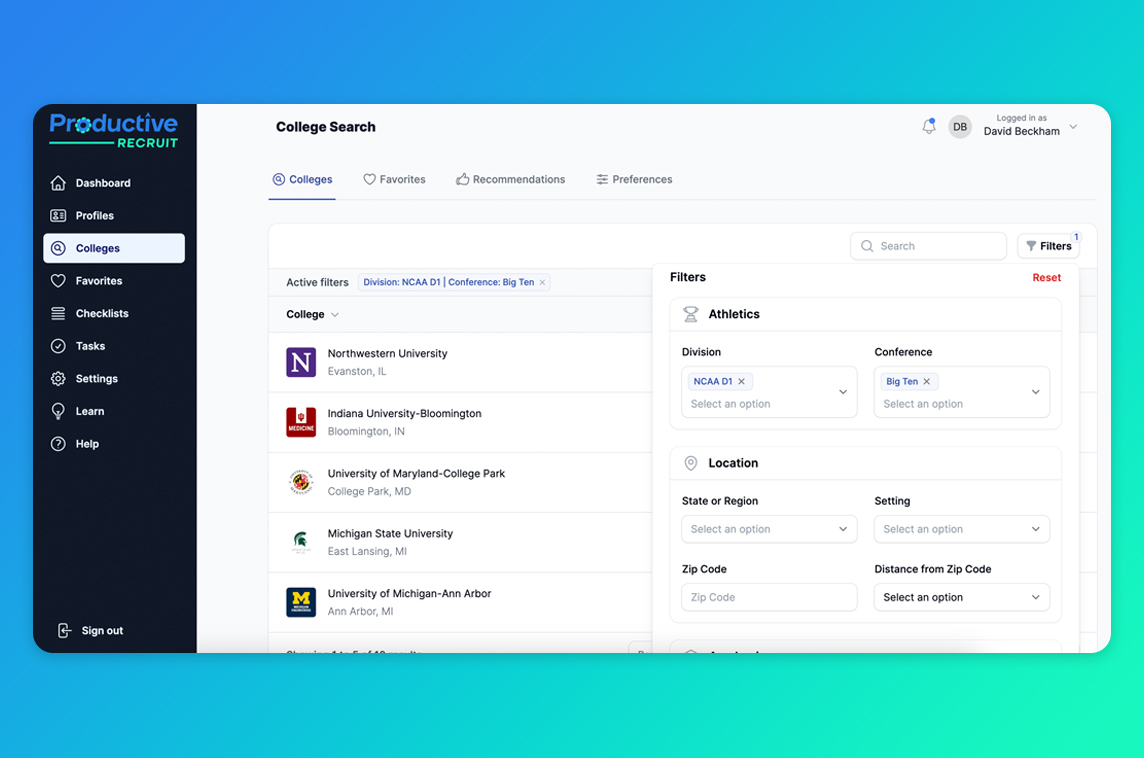Remove the Division/Conference active filter chip
Screen dimensions: 1144x758
click(542, 282)
